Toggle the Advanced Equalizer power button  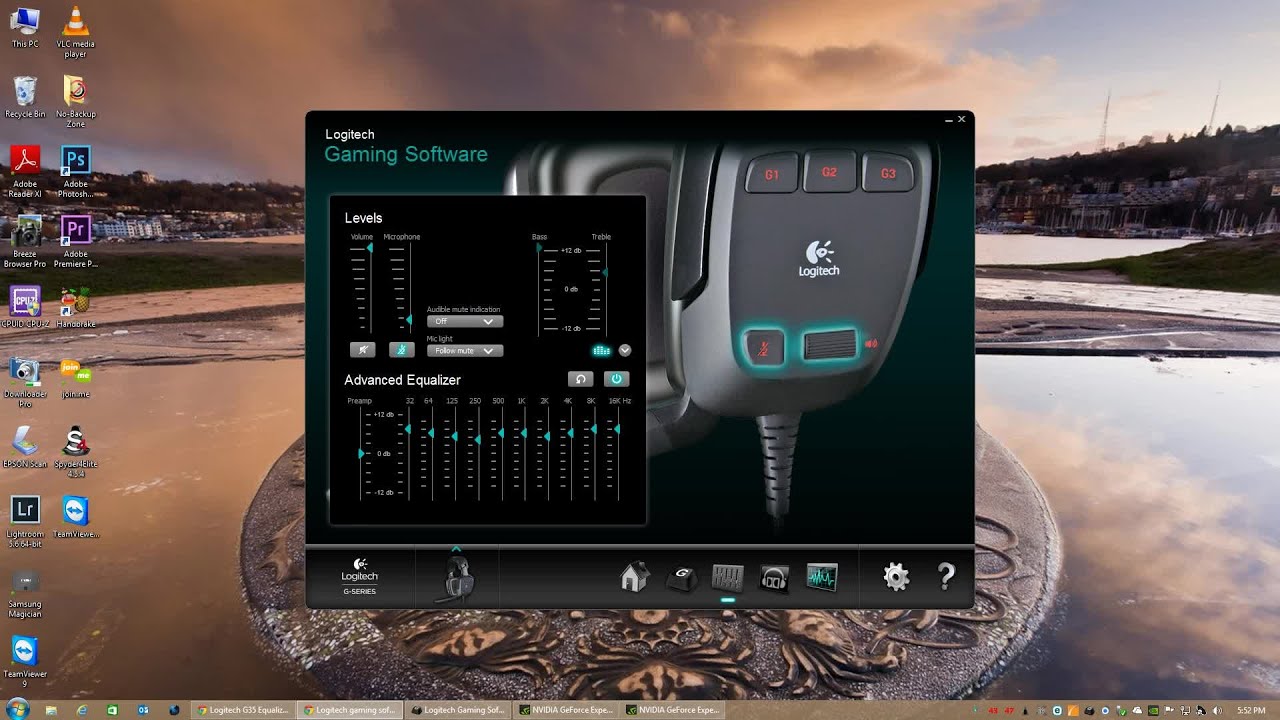pos(615,379)
